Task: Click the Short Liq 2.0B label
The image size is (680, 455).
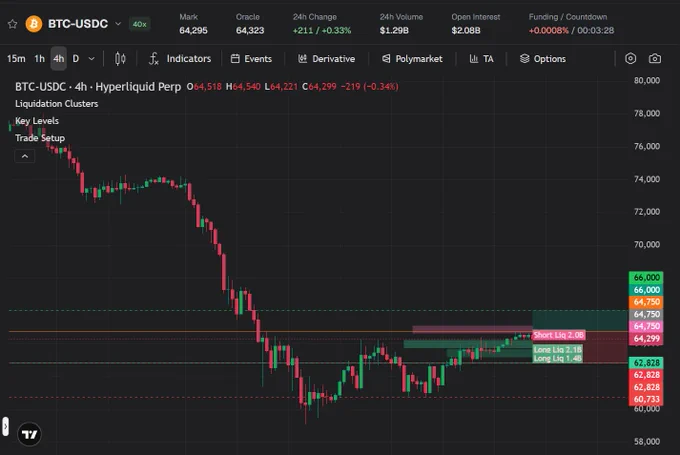Action: 559,335
